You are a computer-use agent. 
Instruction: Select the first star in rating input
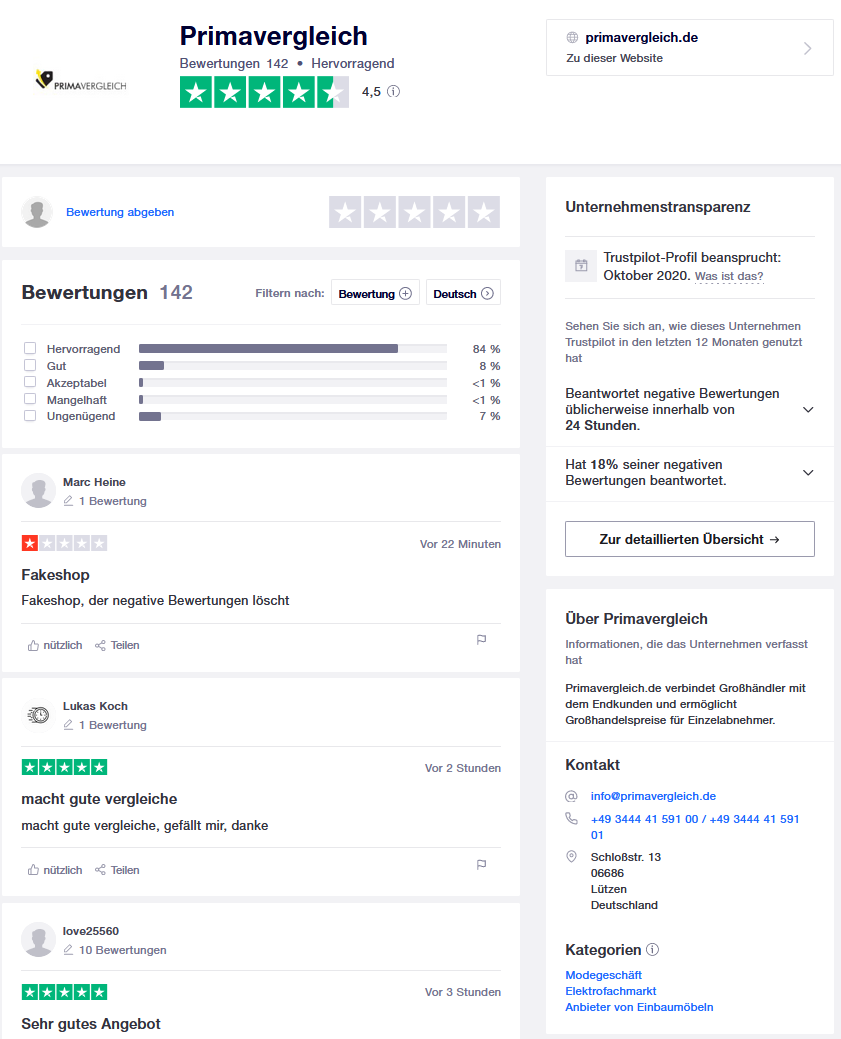point(345,212)
